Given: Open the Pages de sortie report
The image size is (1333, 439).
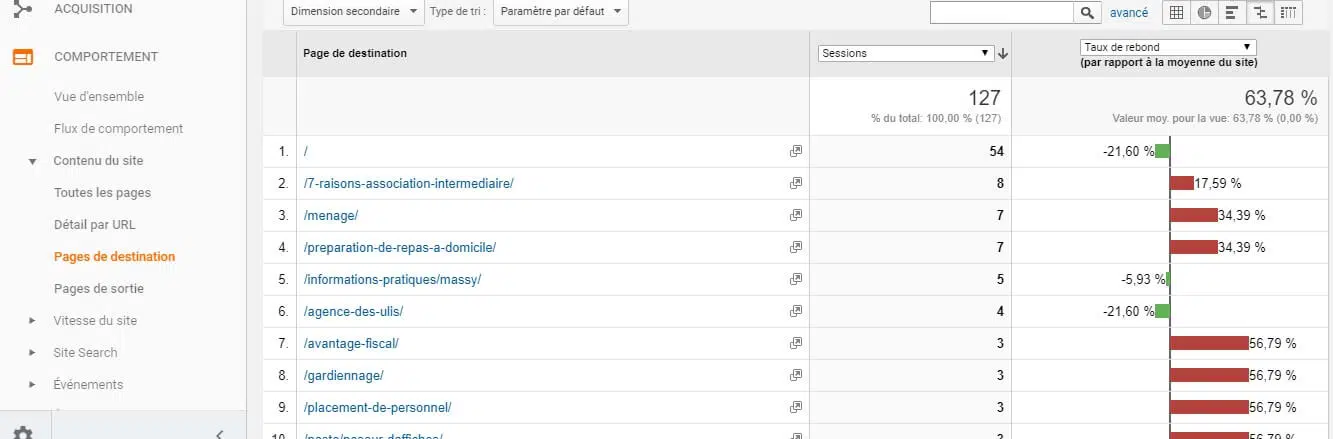Looking at the screenshot, I should [99, 289].
